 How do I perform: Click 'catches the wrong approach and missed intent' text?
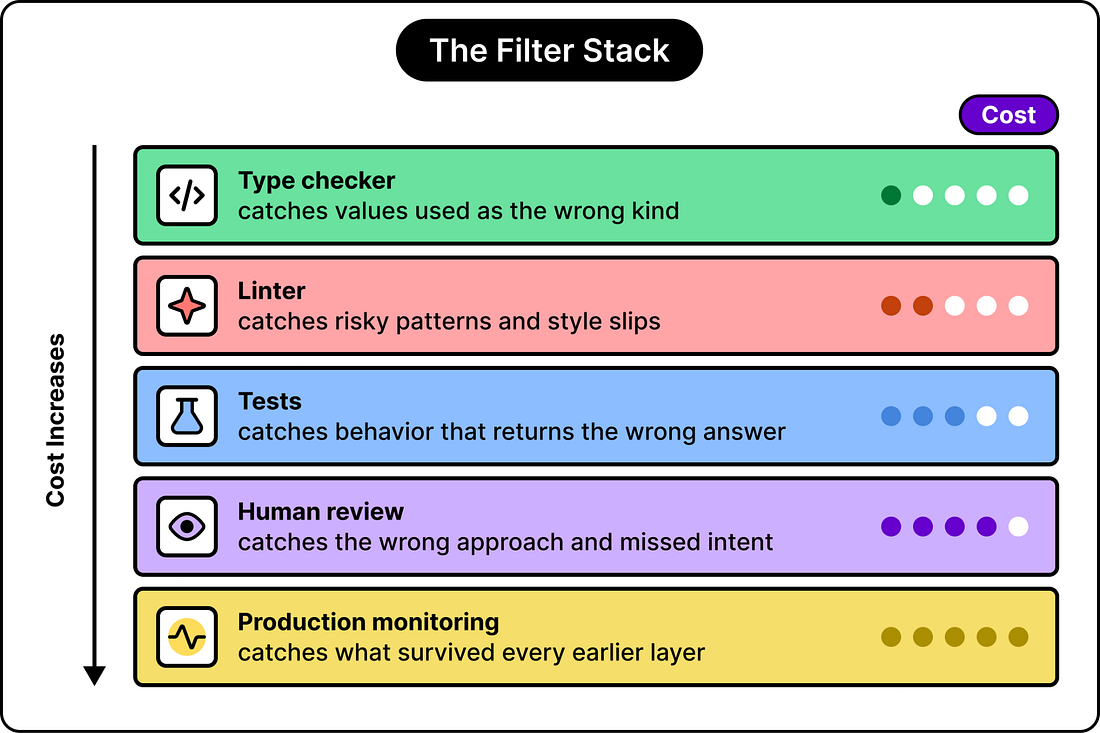(x=505, y=542)
